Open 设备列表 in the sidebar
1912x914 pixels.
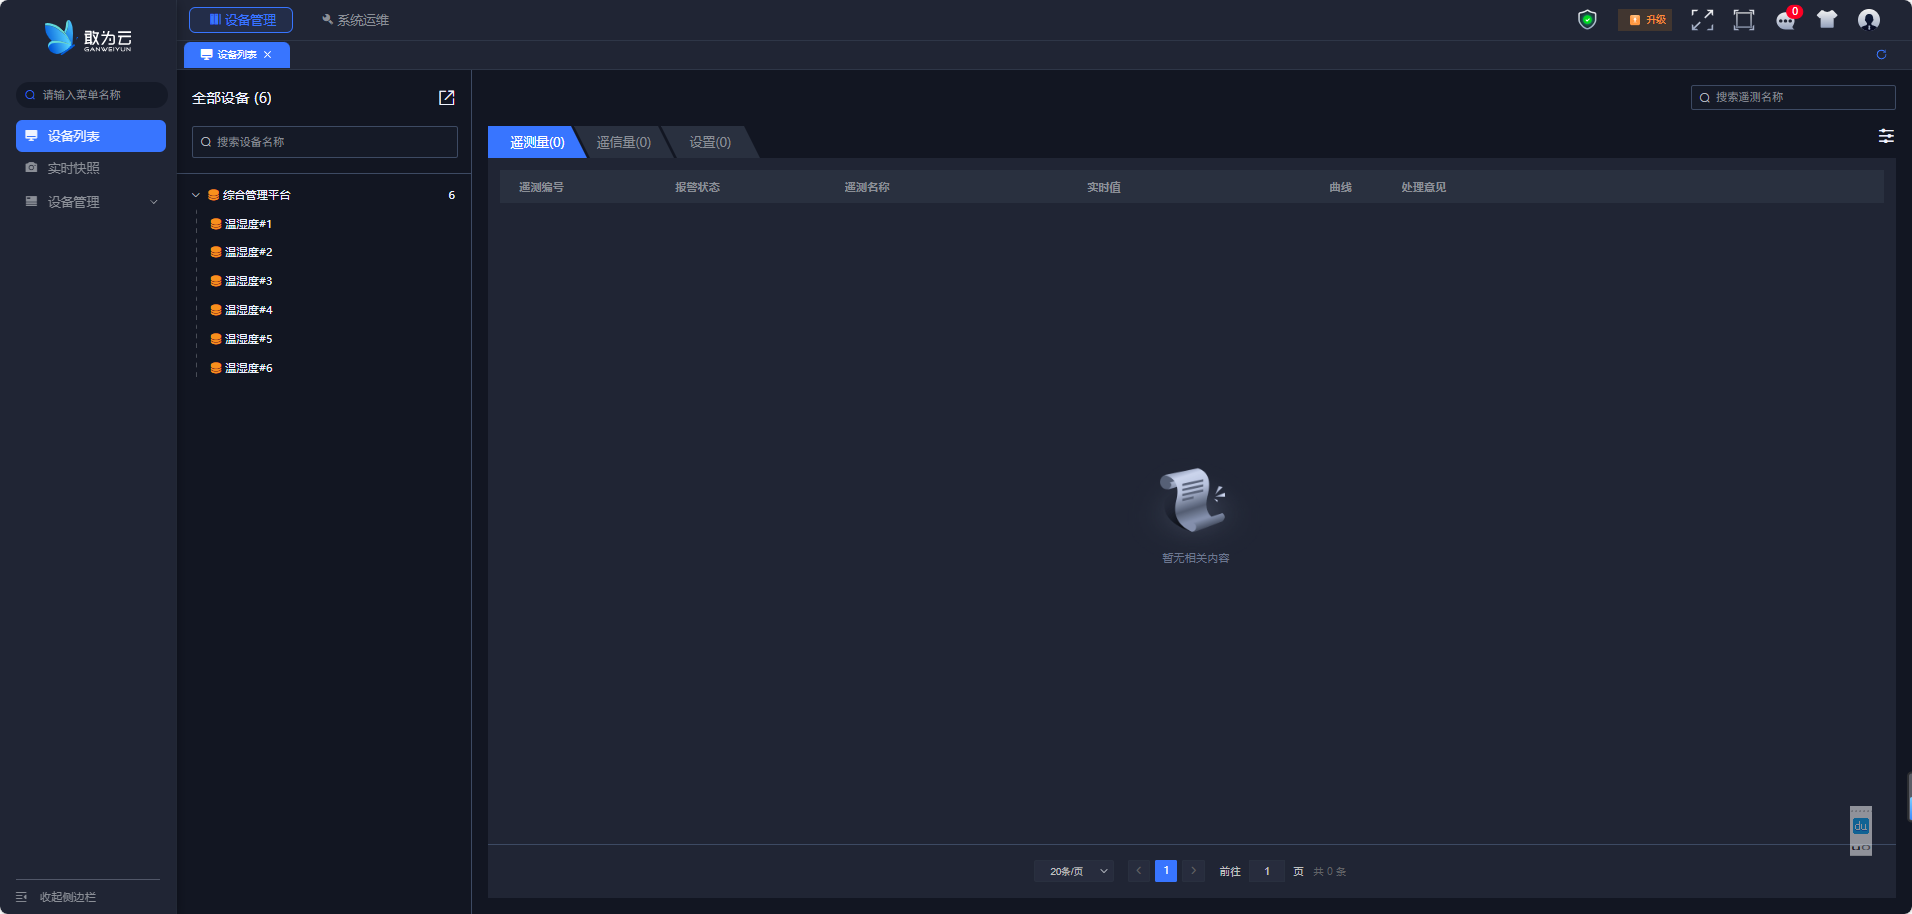[x=91, y=136]
